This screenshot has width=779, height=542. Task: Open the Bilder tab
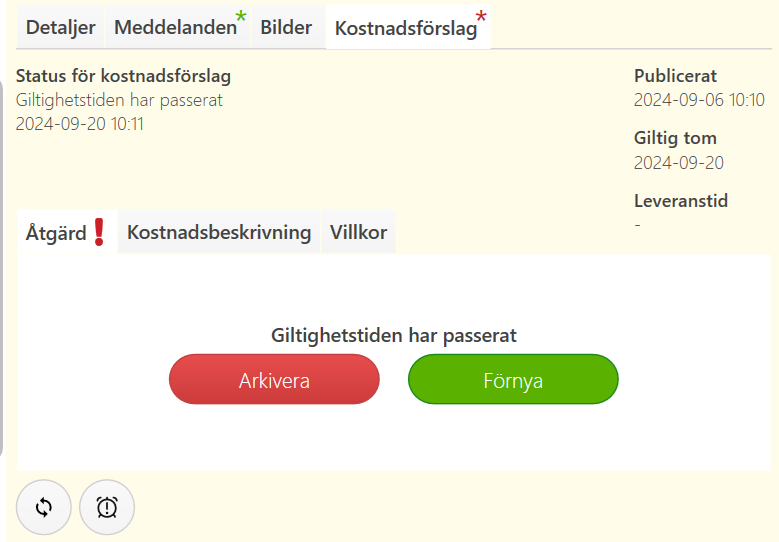[x=288, y=27]
